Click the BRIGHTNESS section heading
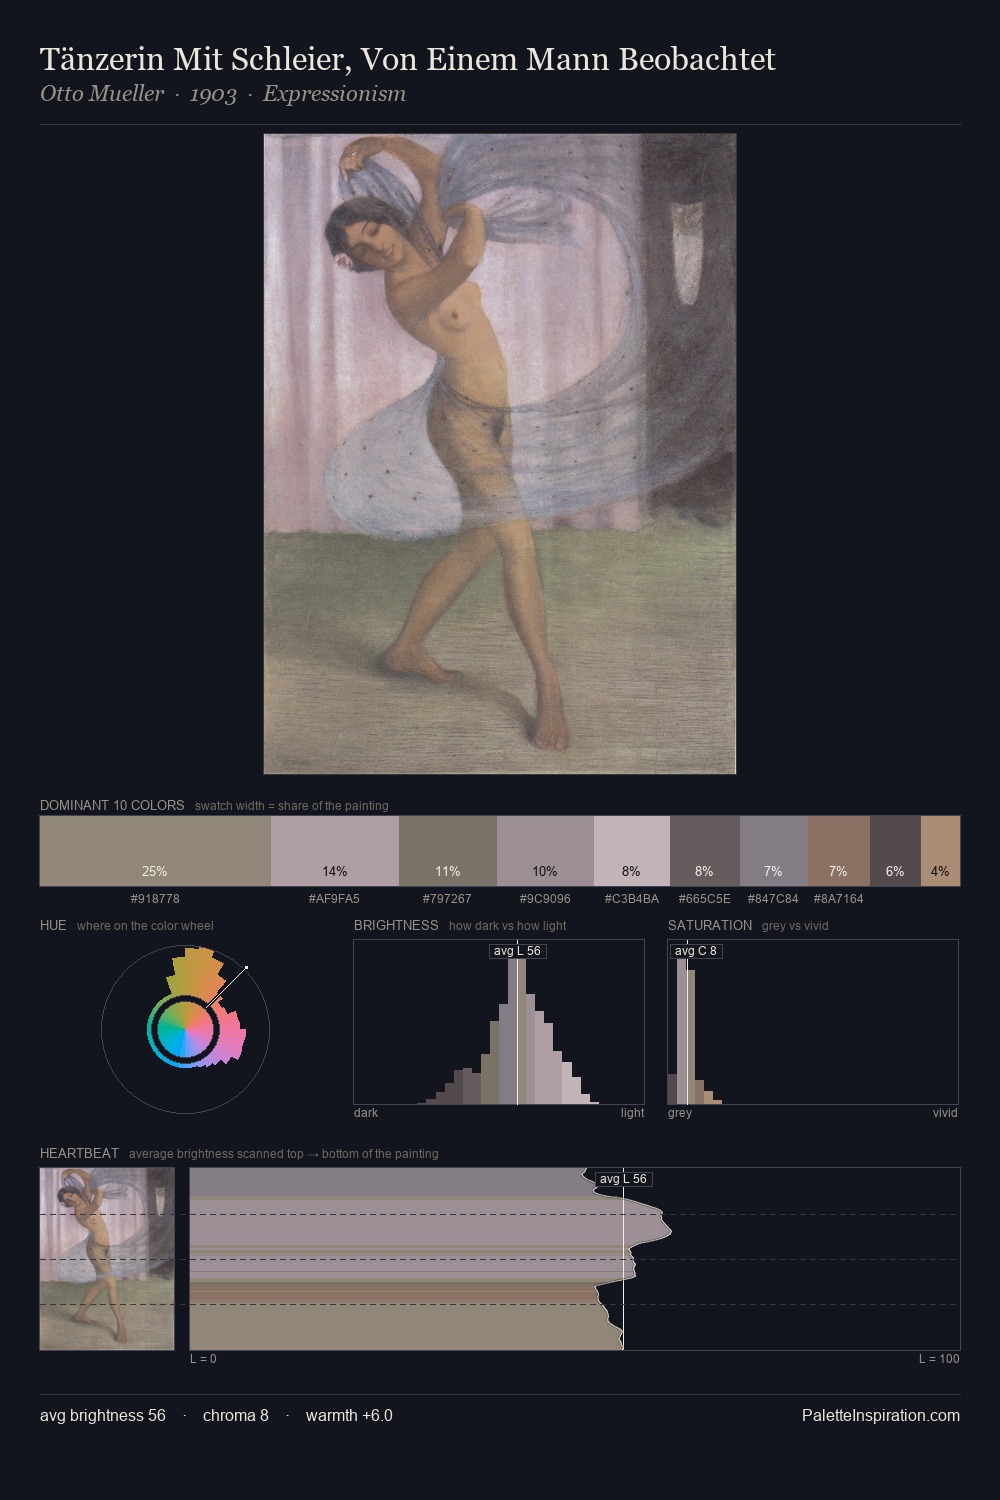Viewport: 1000px width, 1500px height. coord(396,925)
